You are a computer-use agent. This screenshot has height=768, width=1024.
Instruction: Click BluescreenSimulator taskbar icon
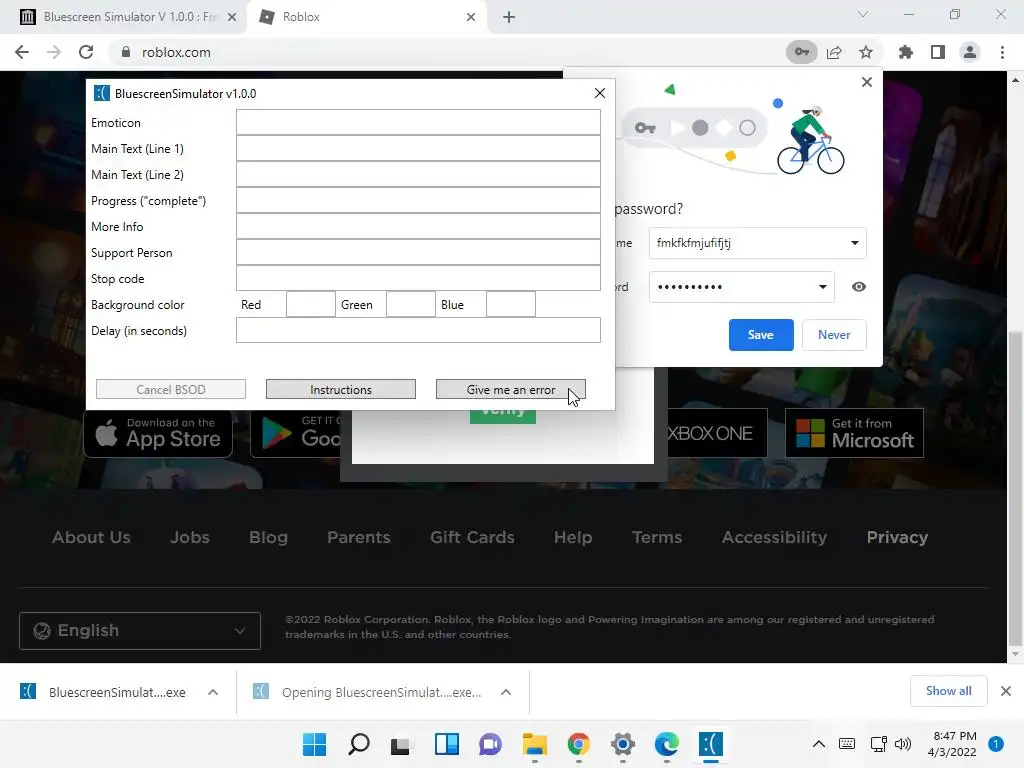pos(711,744)
